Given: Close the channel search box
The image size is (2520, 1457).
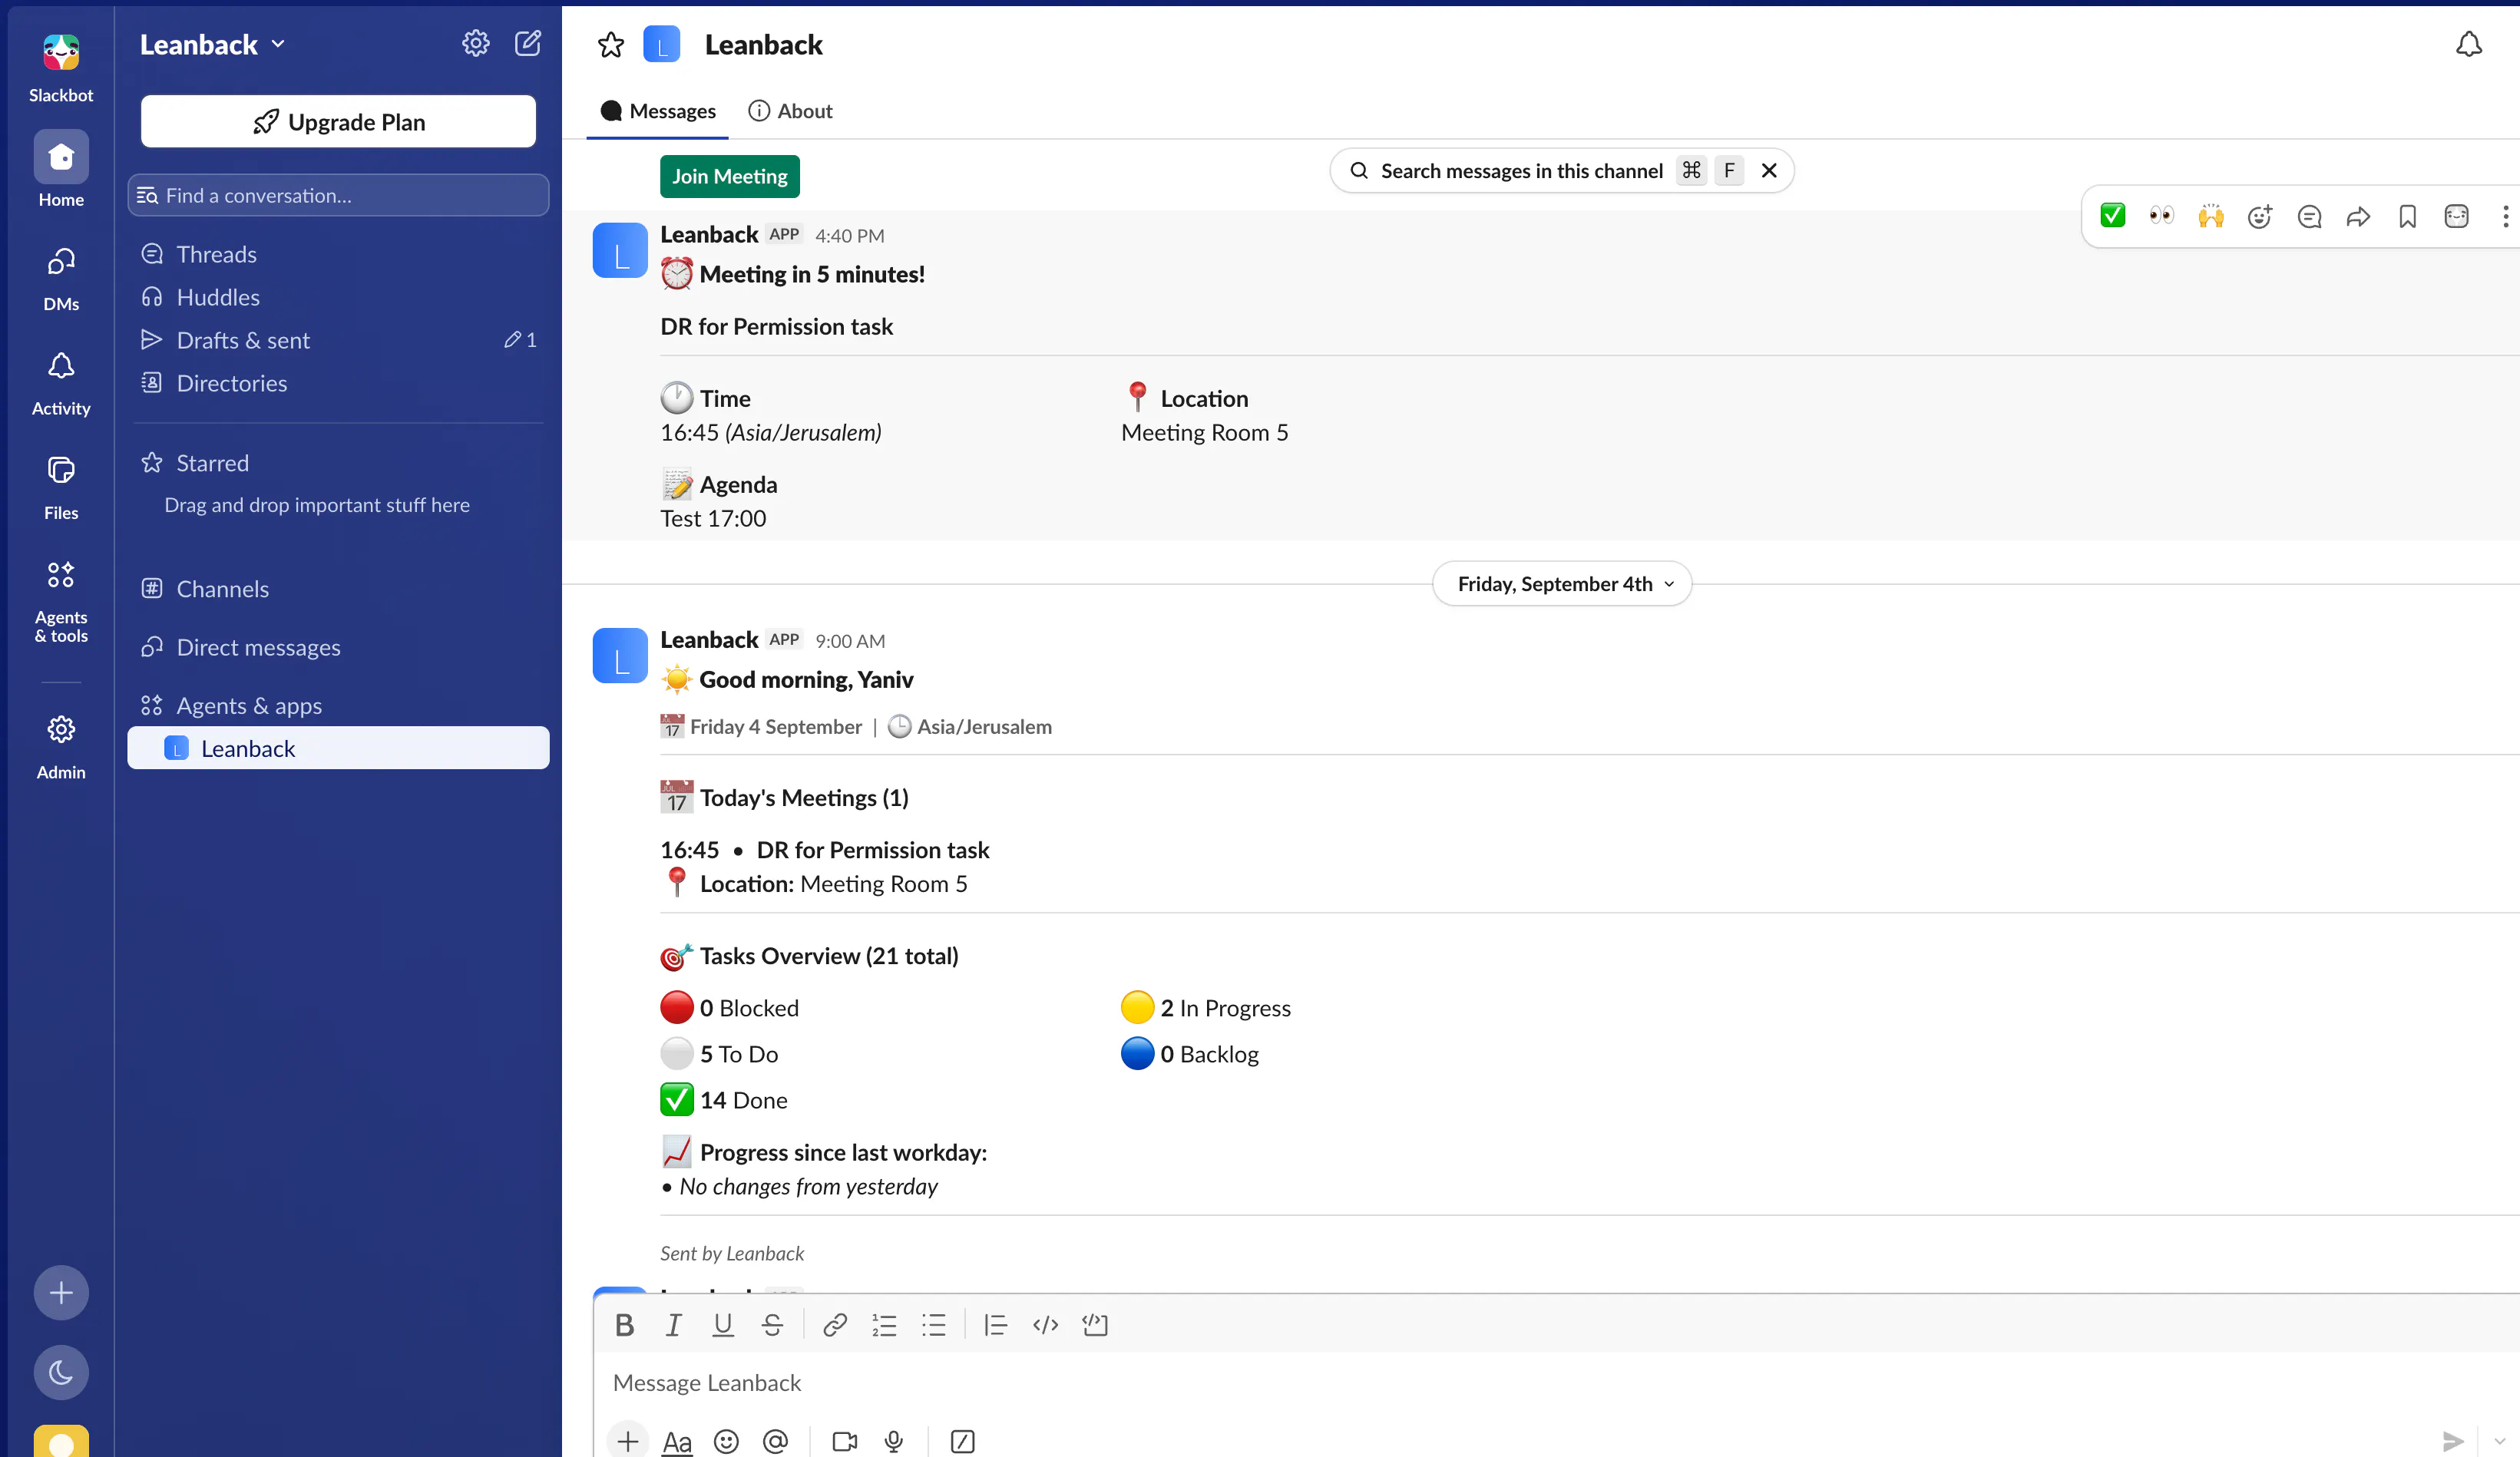Looking at the screenshot, I should (x=1768, y=170).
